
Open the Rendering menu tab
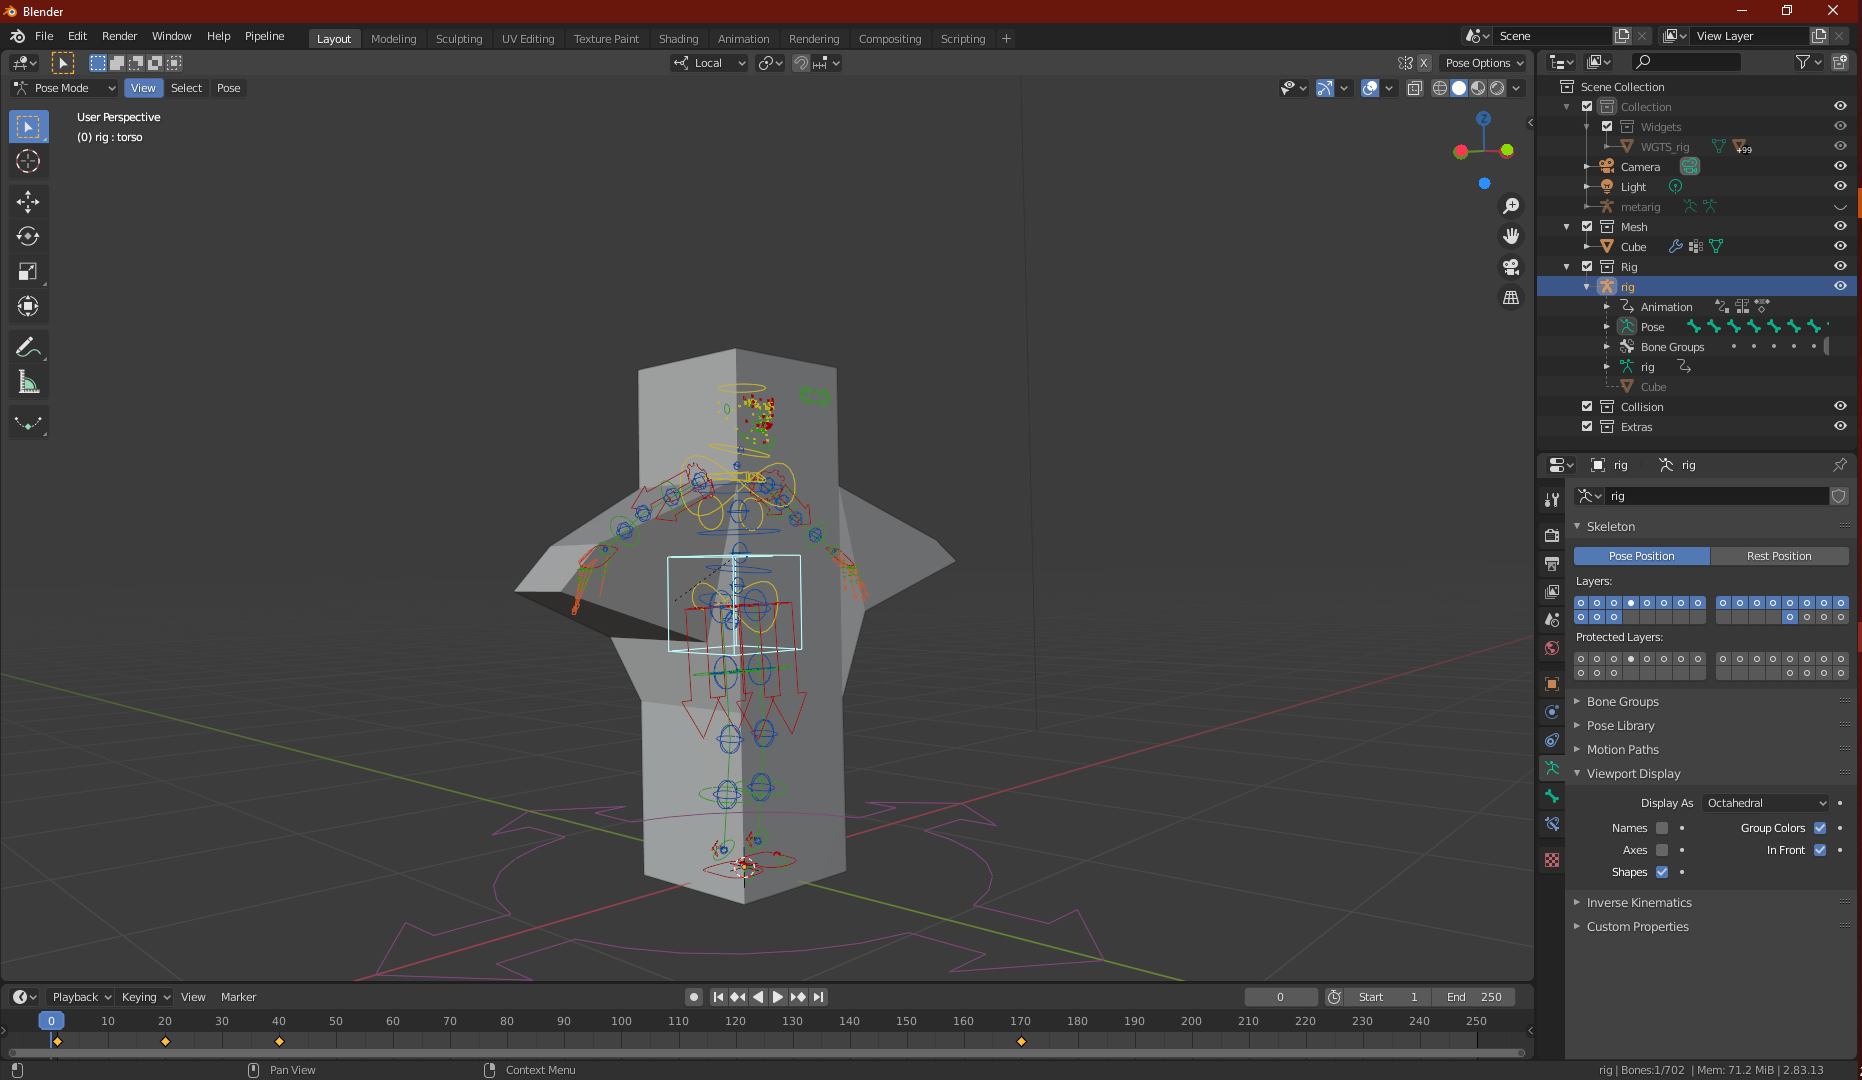(x=814, y=39)
